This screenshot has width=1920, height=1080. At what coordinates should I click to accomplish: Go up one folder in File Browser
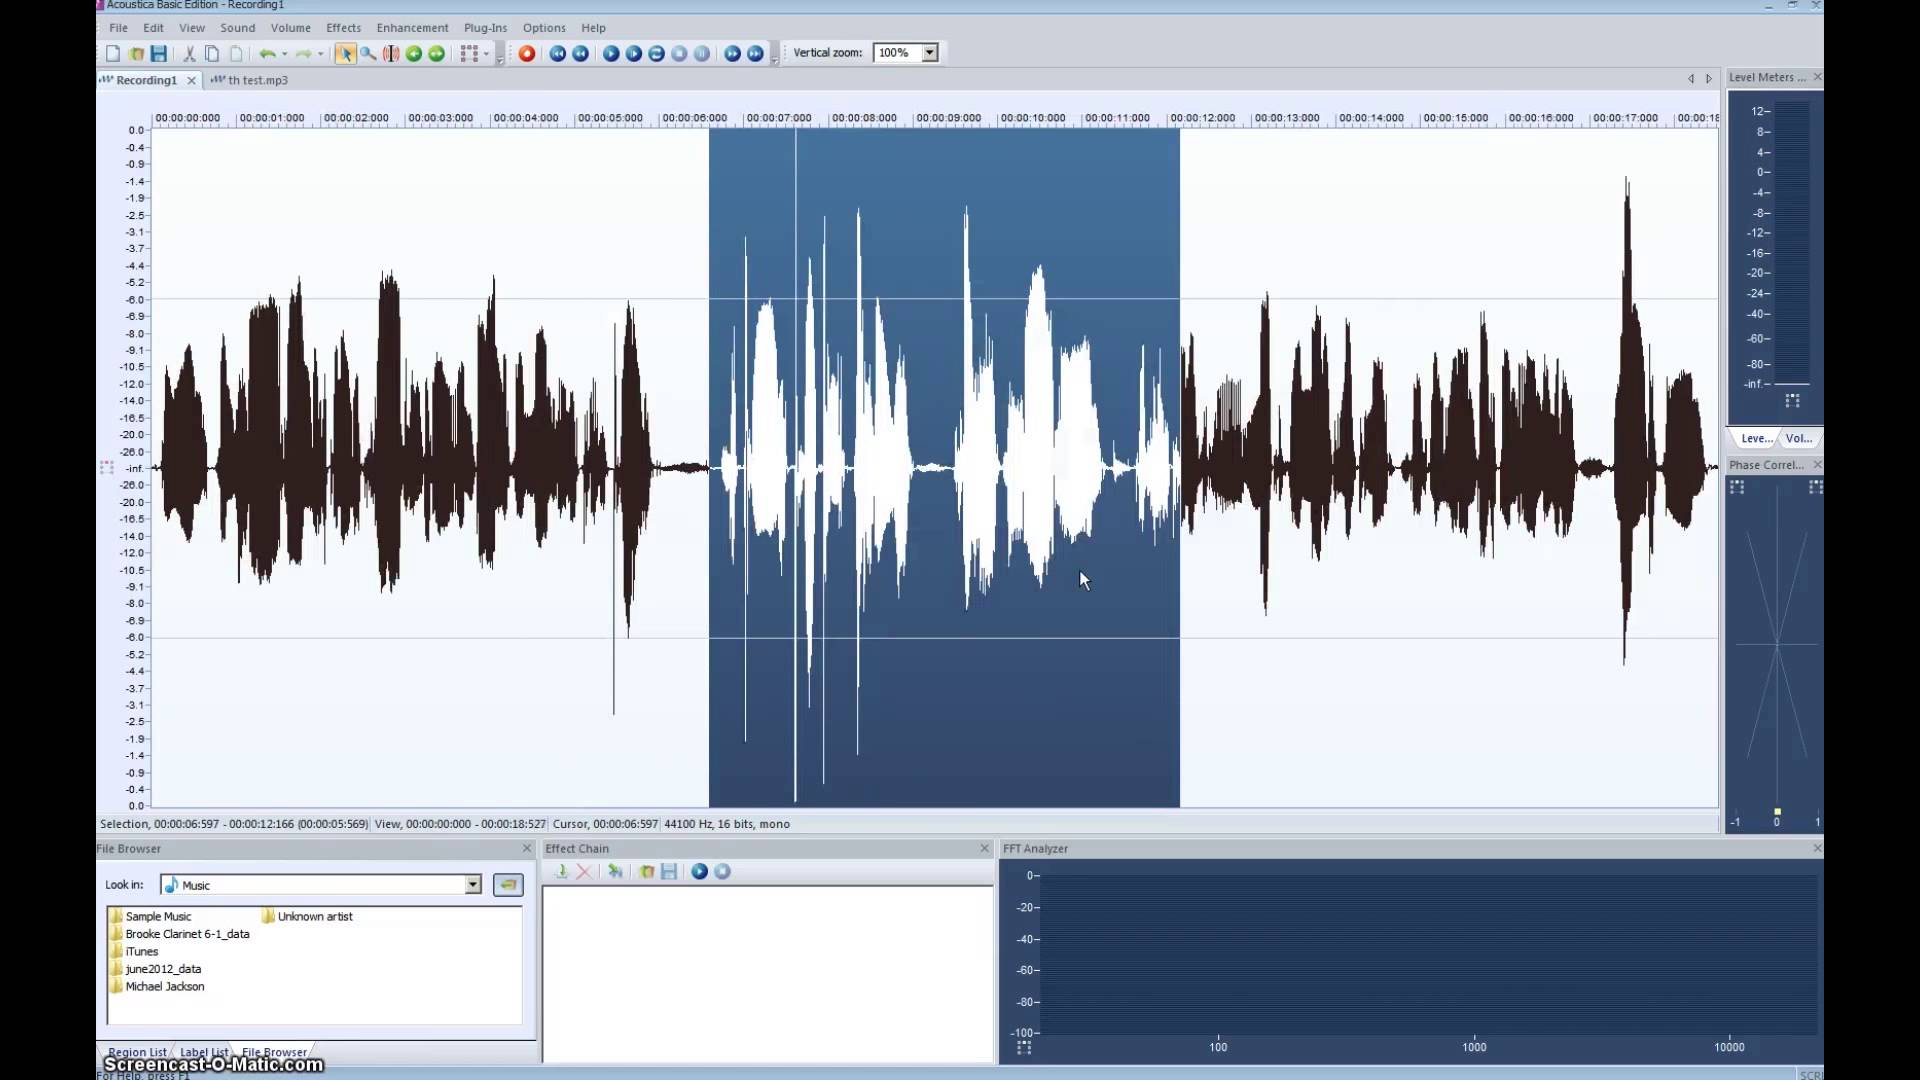(508, 885)
